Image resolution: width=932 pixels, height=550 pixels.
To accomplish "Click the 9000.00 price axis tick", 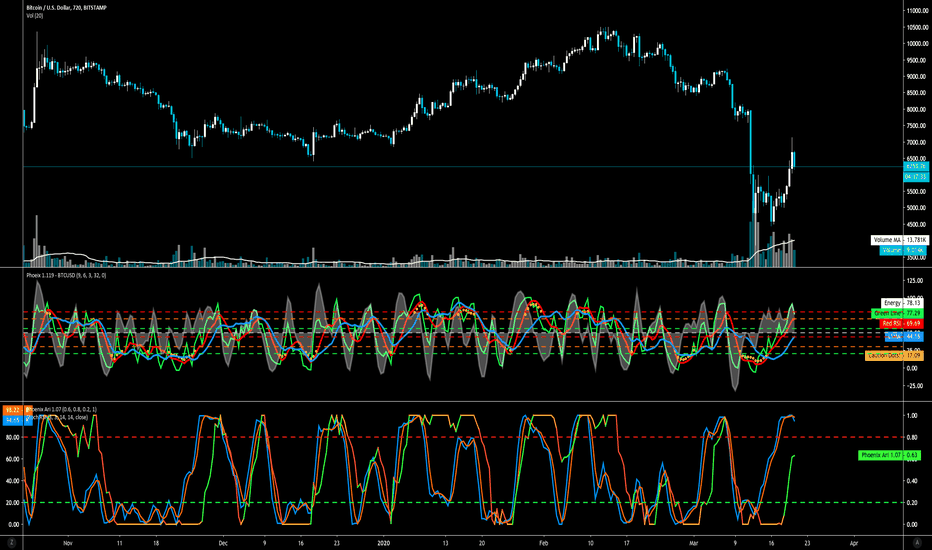I will point(917,77).
